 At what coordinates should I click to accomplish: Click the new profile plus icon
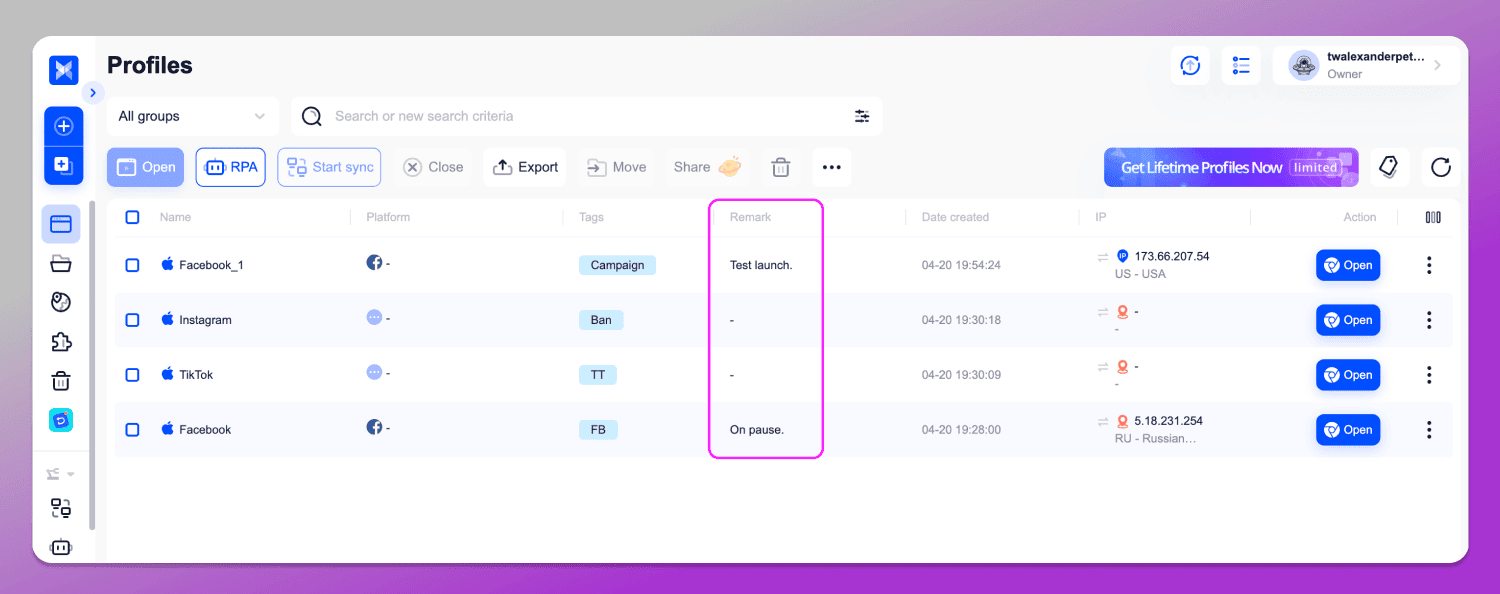pyautogui.click(x=63, y=126)
